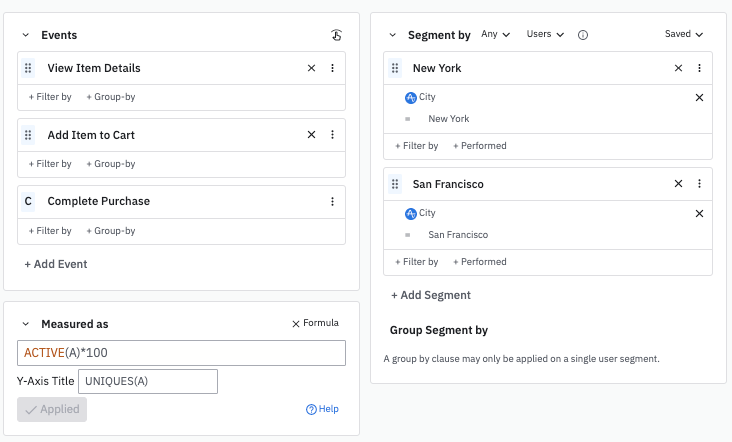Viewport: 732px width, 442px height.
Task: Remove the New York segment
Action: (x=678, y=68)
